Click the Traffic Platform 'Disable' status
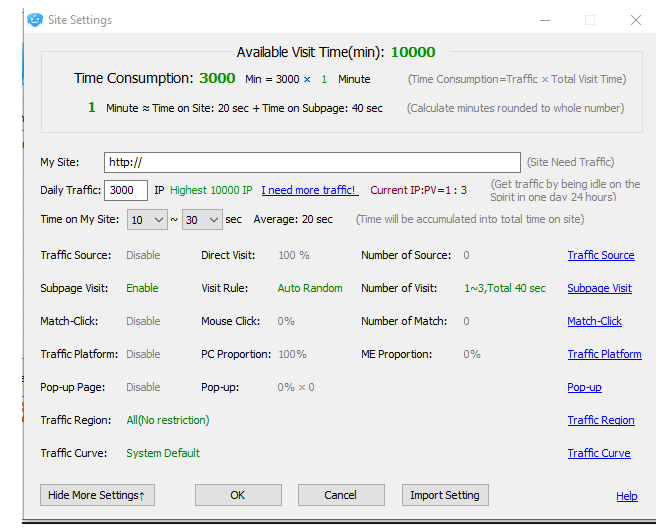The height and width of the screenshot is (531, 668). (x=143, y=354)
